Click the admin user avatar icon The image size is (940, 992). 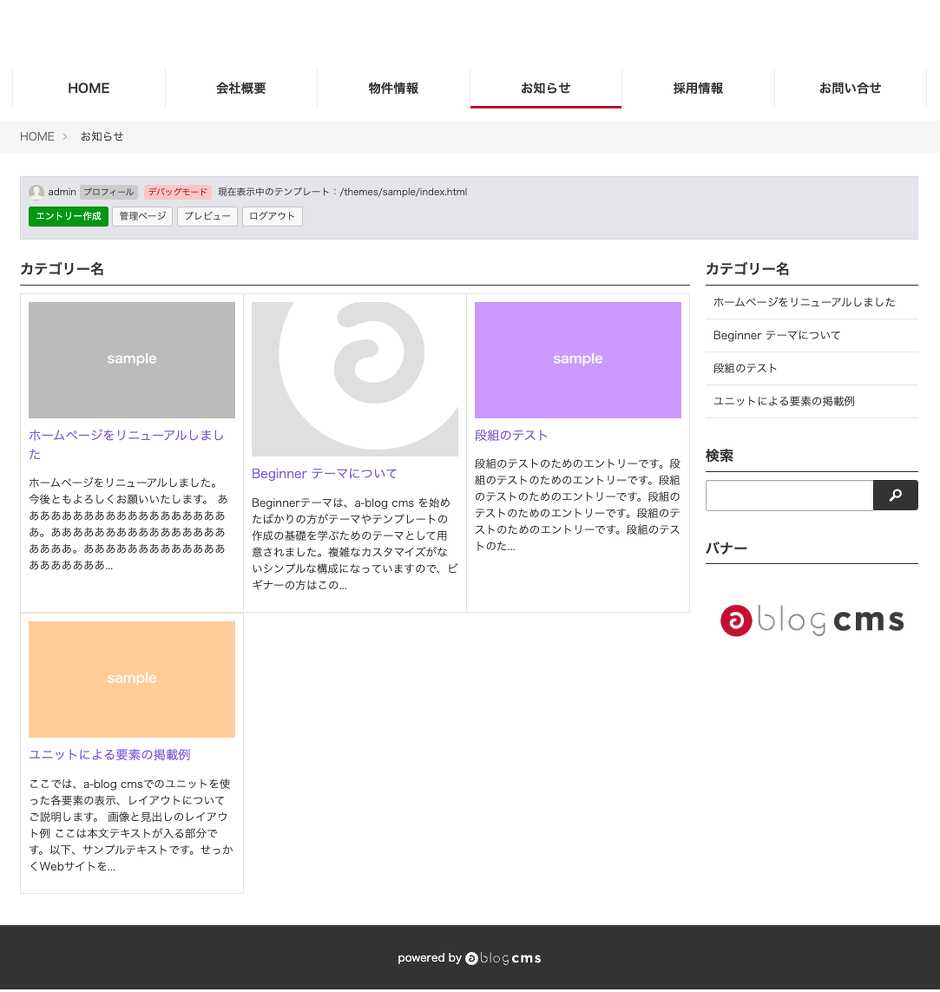click(36, 192)
